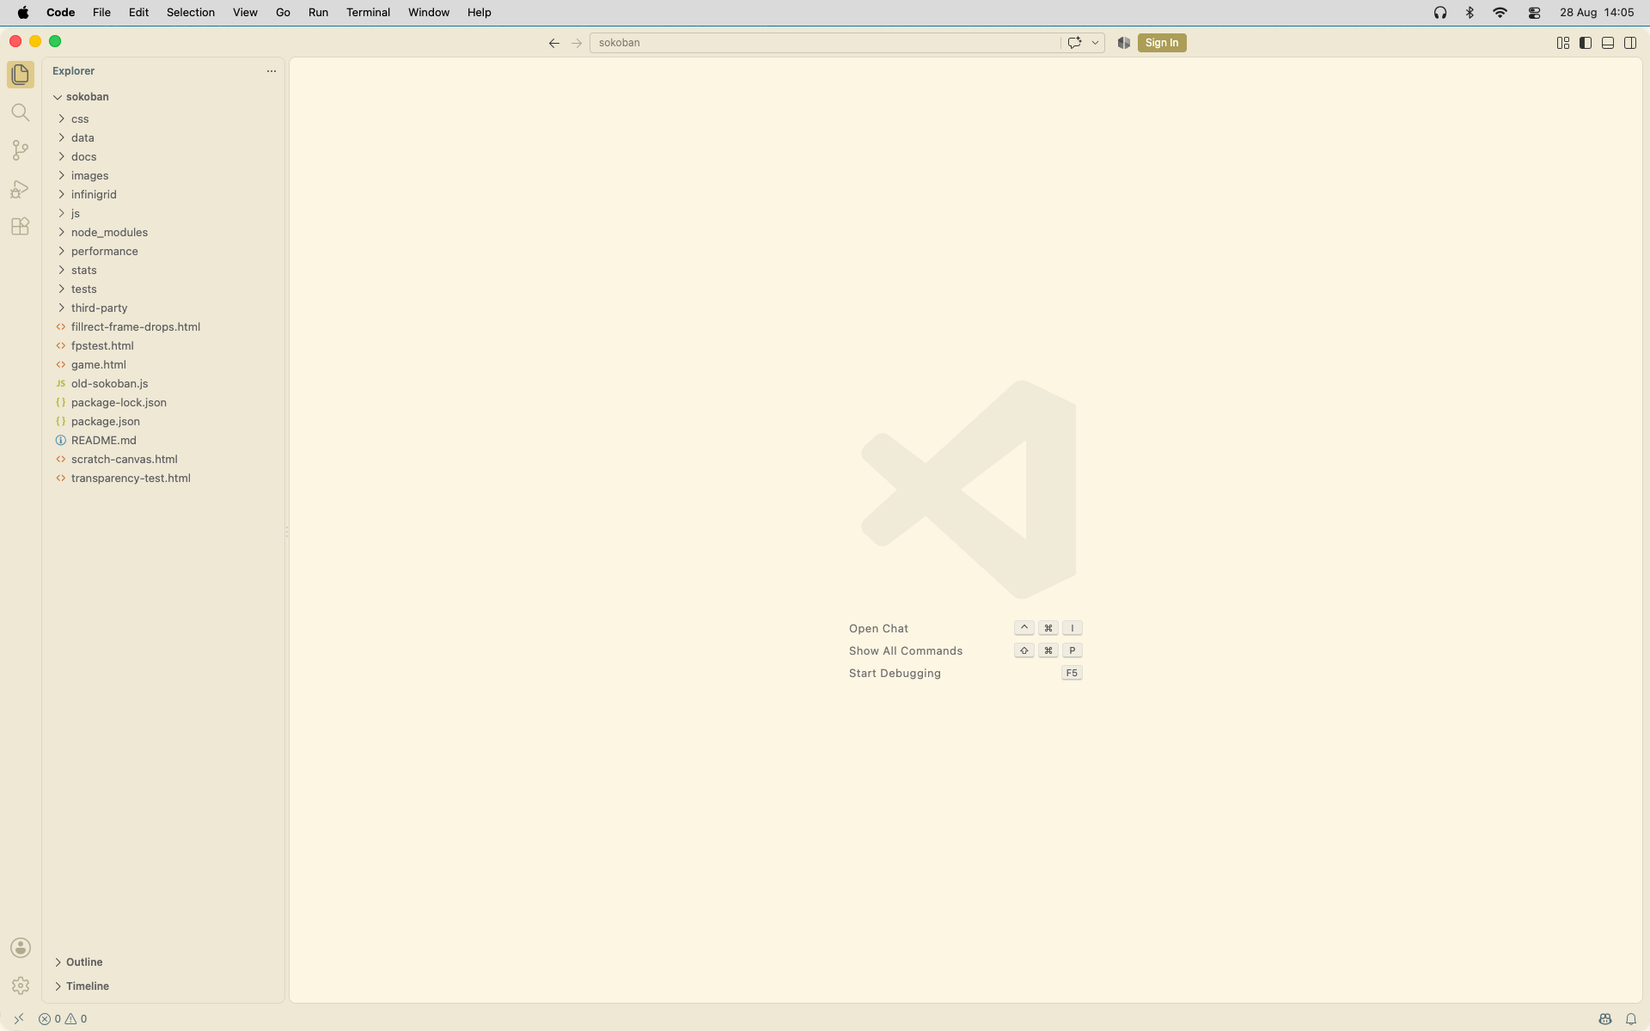Open the chat dropdown arrow in the title bar
The width and height of the screenshot is (1650, 1031).
(x=1095, y=43)
